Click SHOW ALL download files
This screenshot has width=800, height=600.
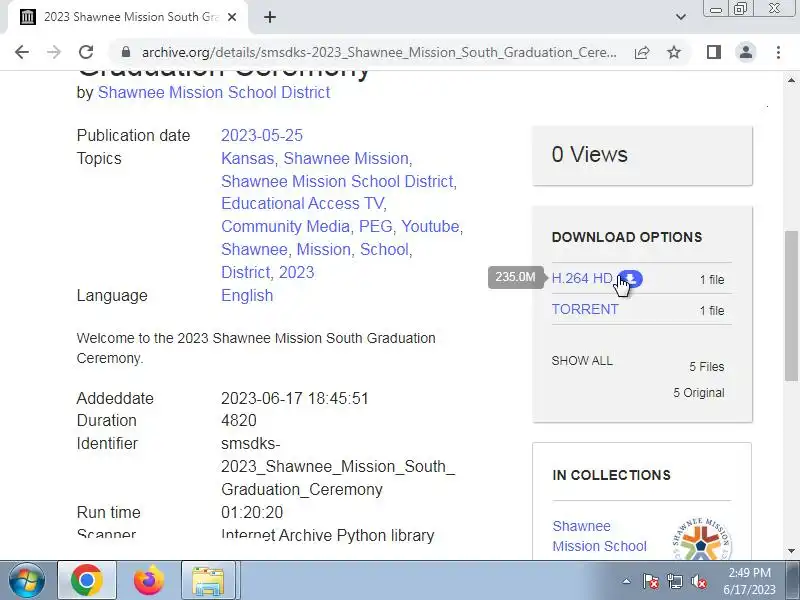point(582,361)
